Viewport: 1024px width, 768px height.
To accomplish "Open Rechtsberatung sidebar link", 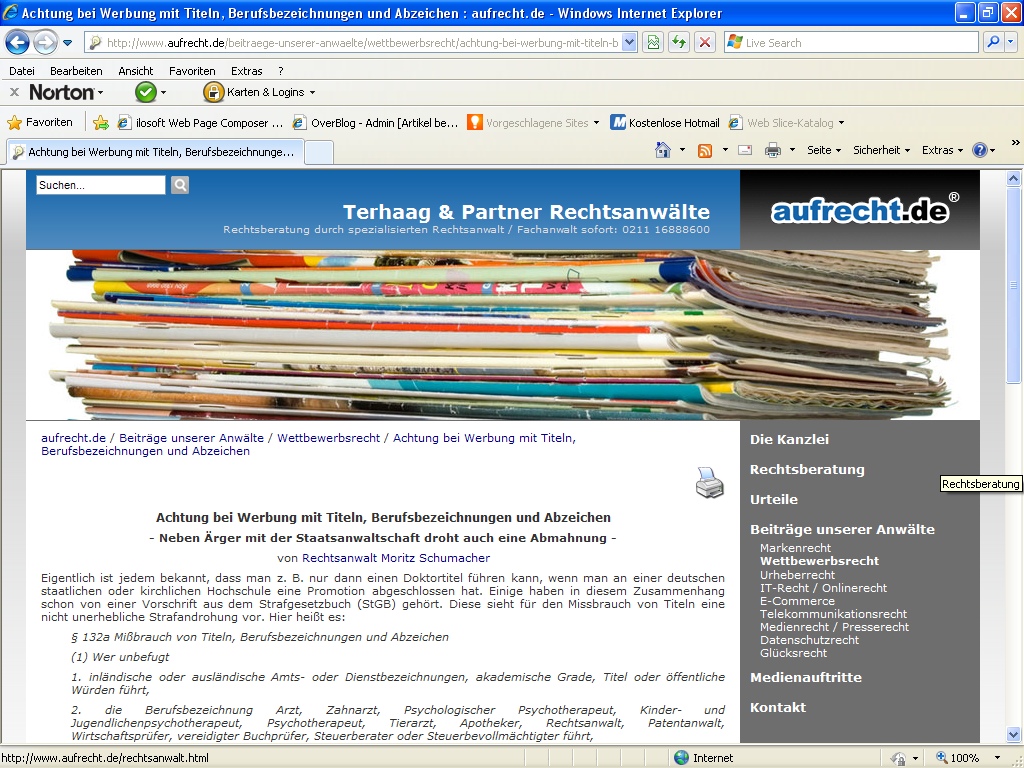I will (807, 470).
